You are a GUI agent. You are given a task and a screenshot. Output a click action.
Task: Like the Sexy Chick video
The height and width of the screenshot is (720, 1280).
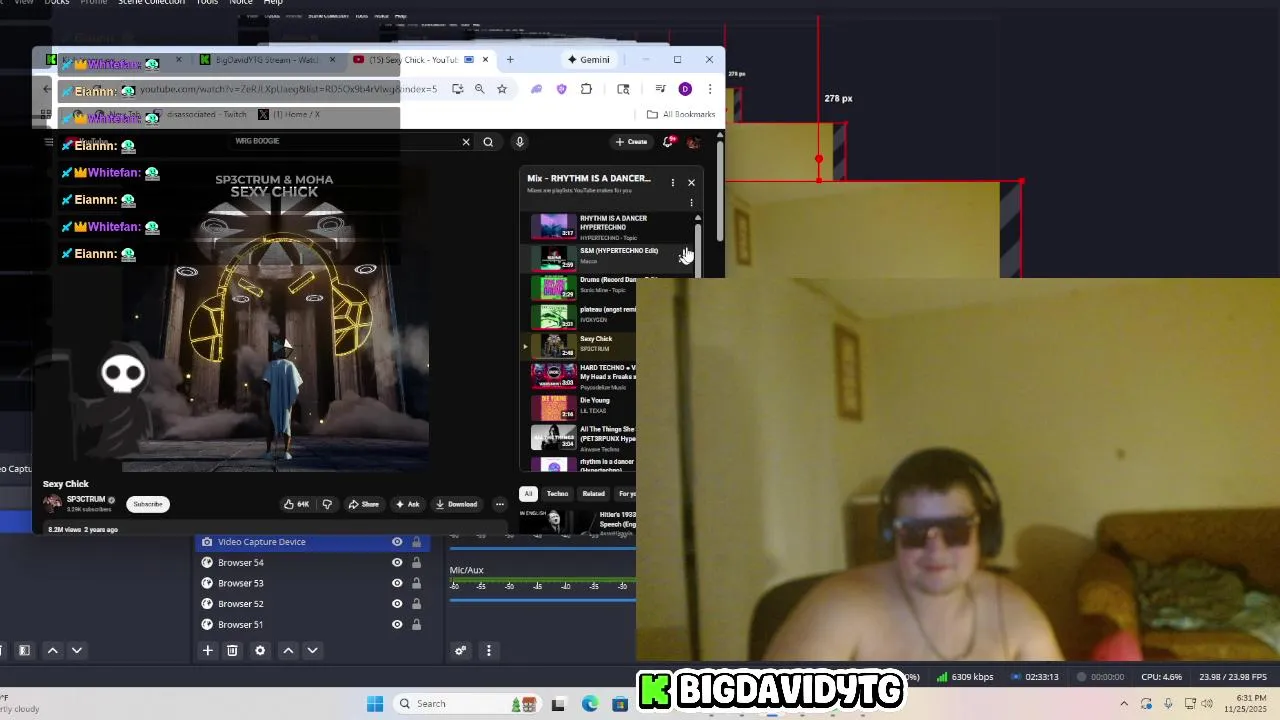(296, 504)
